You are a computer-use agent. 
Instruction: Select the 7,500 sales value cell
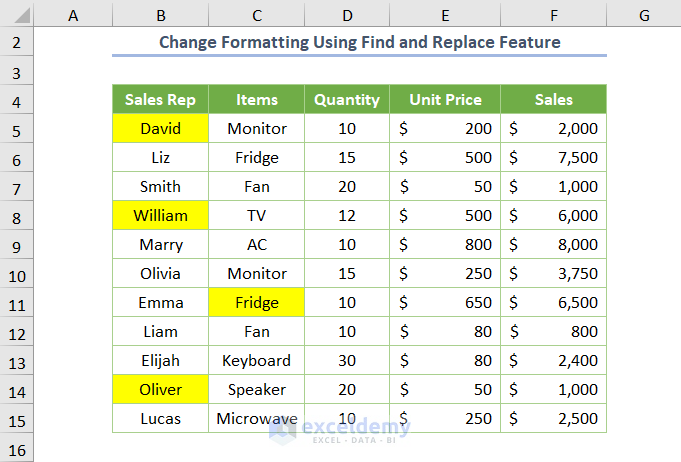click(x=554, y=158)
